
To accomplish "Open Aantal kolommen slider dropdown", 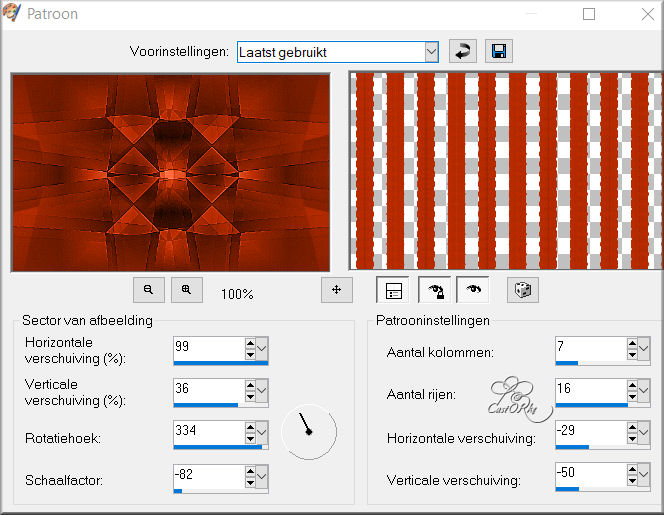I will click(x=644, y=349).
